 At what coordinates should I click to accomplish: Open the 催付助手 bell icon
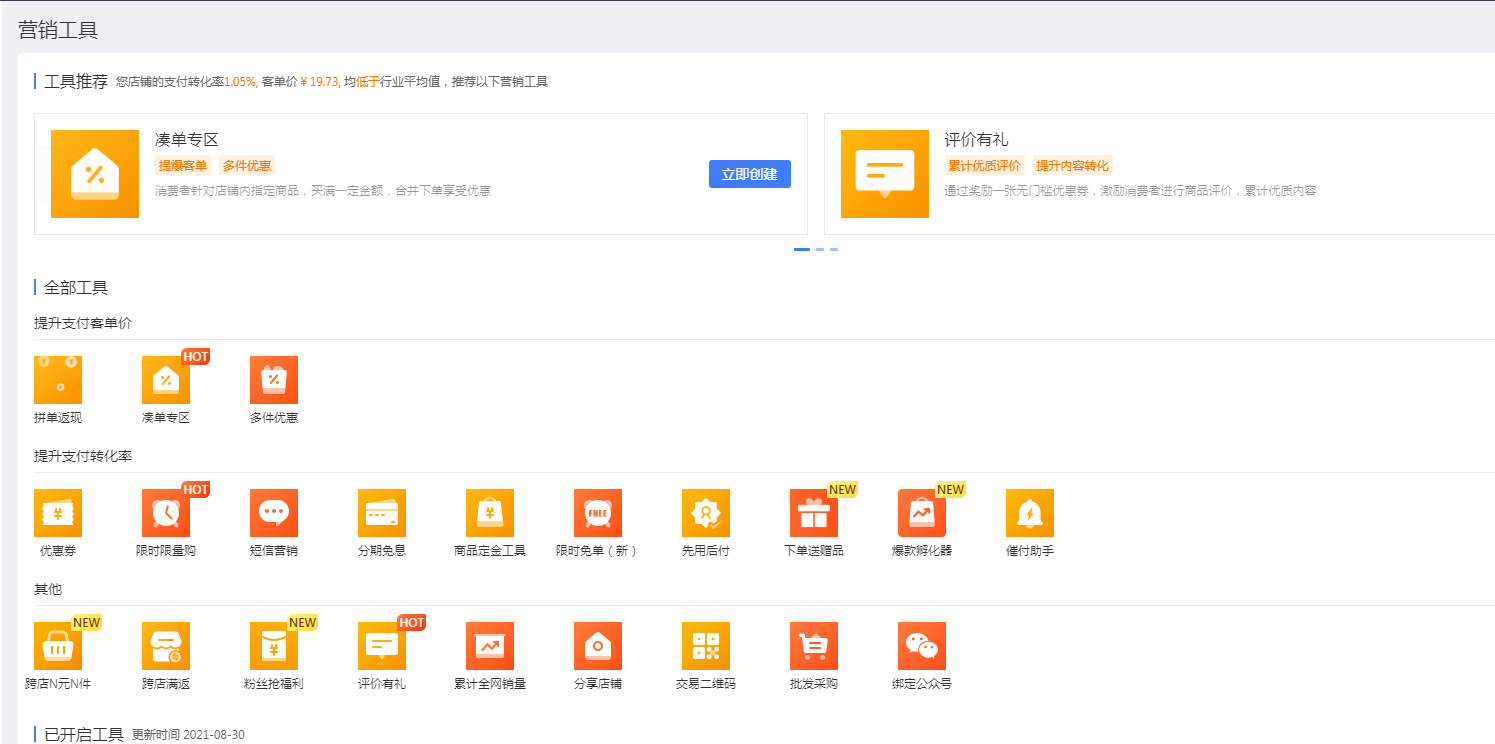pos(1030,513)
